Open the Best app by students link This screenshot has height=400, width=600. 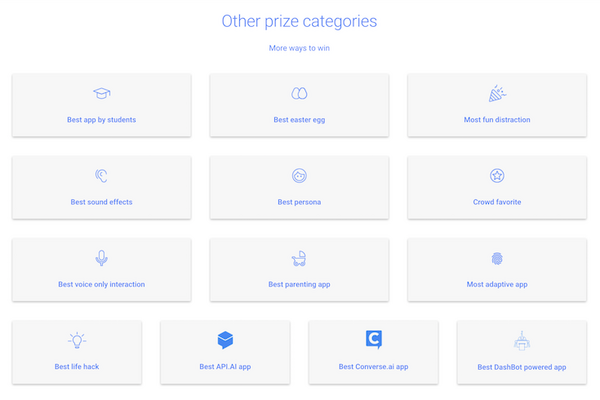pyautogui.click(x=101, y=120)
